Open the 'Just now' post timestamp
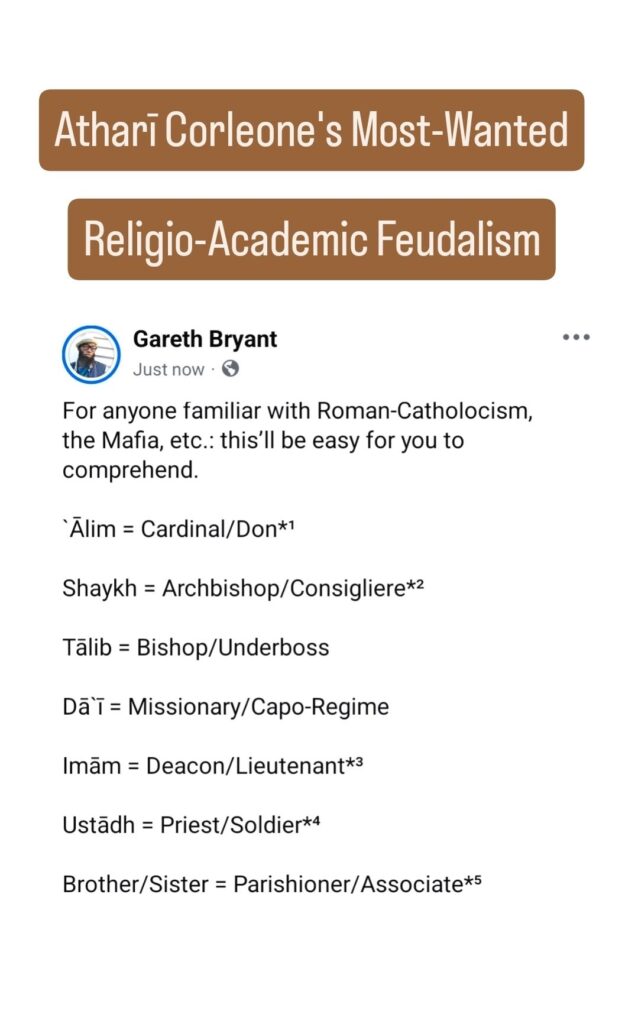638x1024 pixels. 168,369
